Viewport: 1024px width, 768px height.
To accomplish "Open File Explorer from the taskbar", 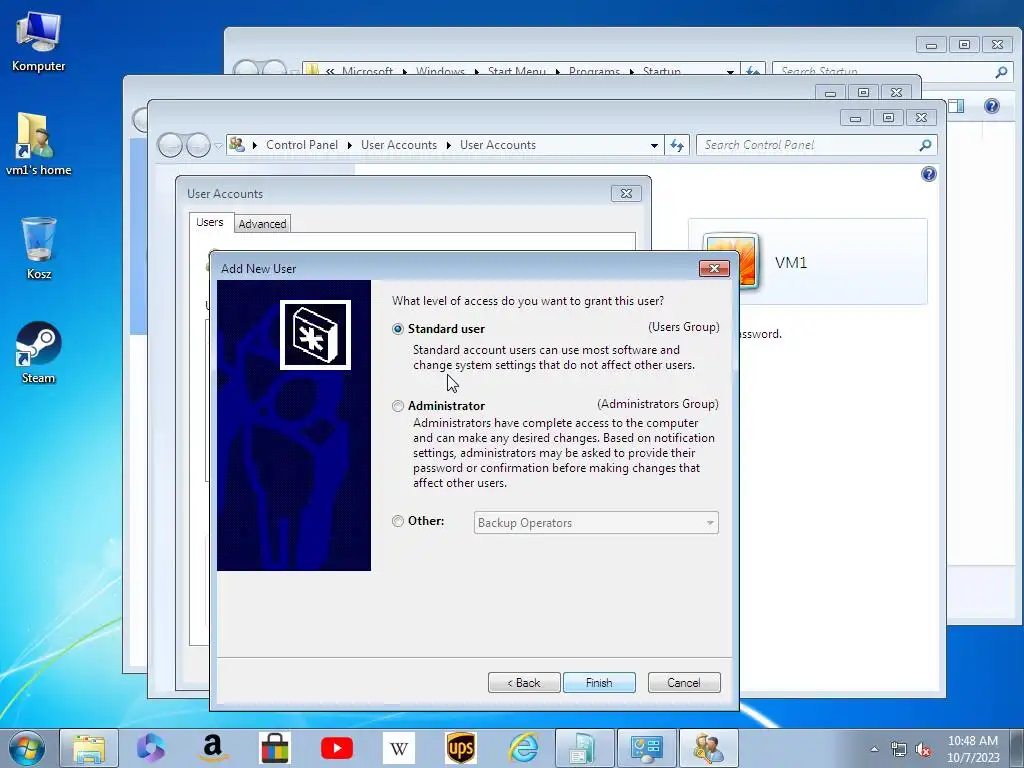I will (x=89, y=748).
